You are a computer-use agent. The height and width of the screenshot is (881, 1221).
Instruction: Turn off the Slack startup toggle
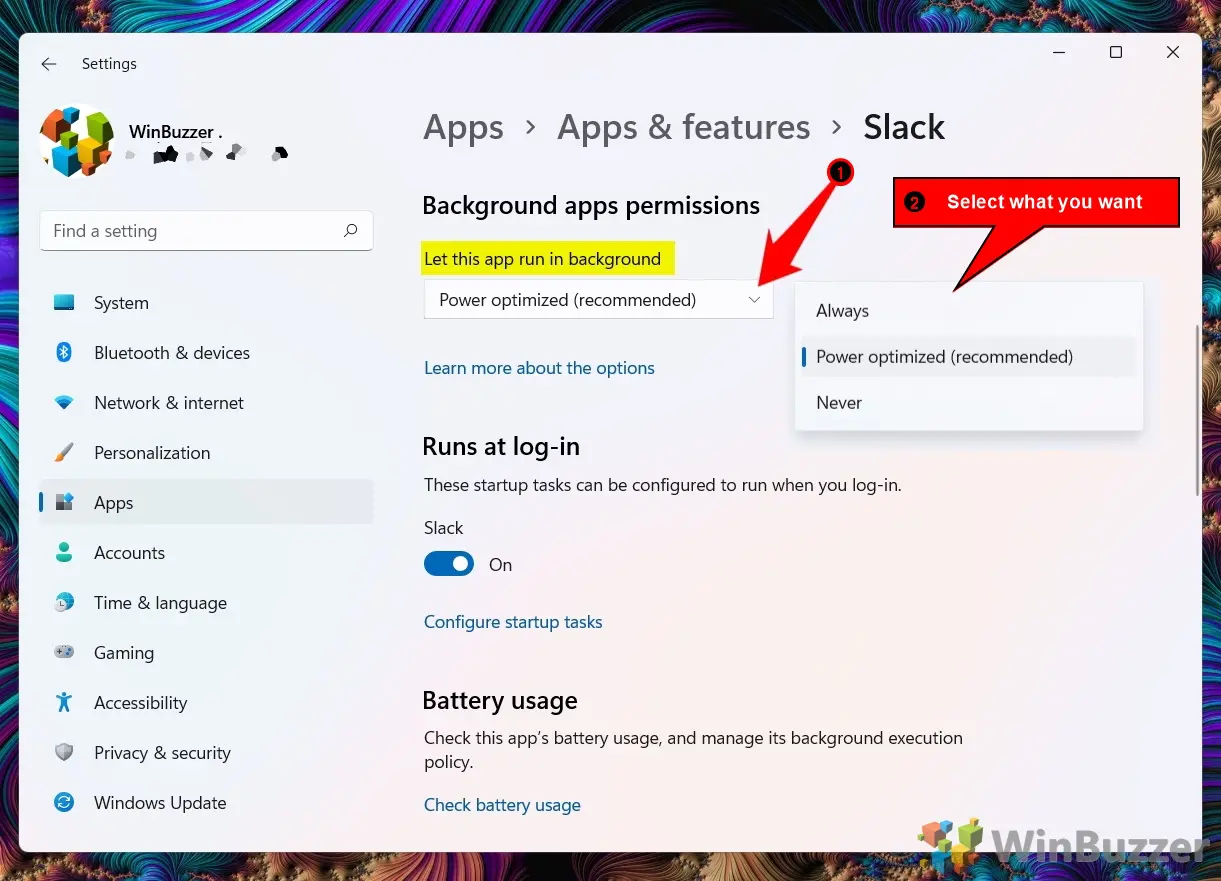449,565
